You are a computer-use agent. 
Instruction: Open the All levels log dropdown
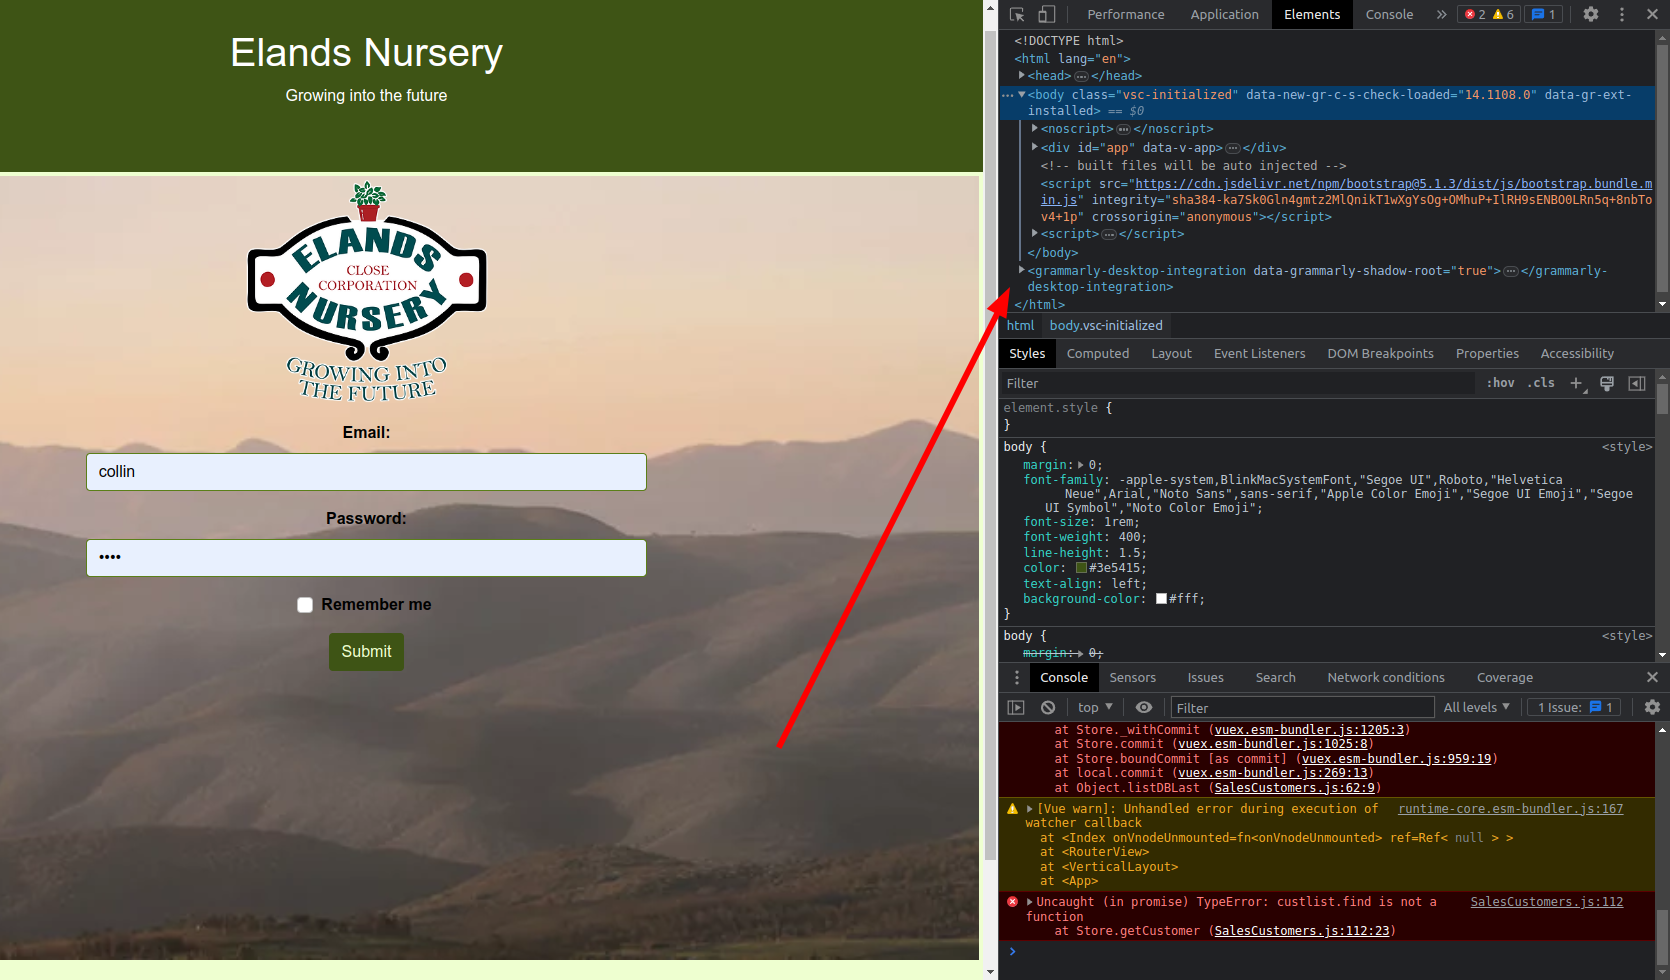tap(1476, 707)
